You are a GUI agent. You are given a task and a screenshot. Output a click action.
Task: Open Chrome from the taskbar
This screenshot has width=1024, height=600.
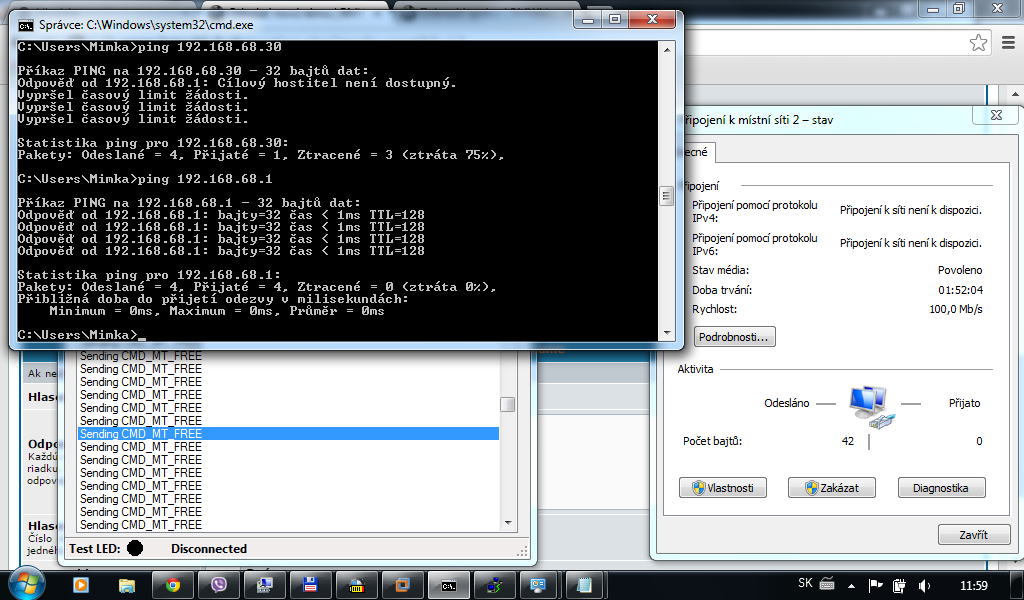pos(172,584)
